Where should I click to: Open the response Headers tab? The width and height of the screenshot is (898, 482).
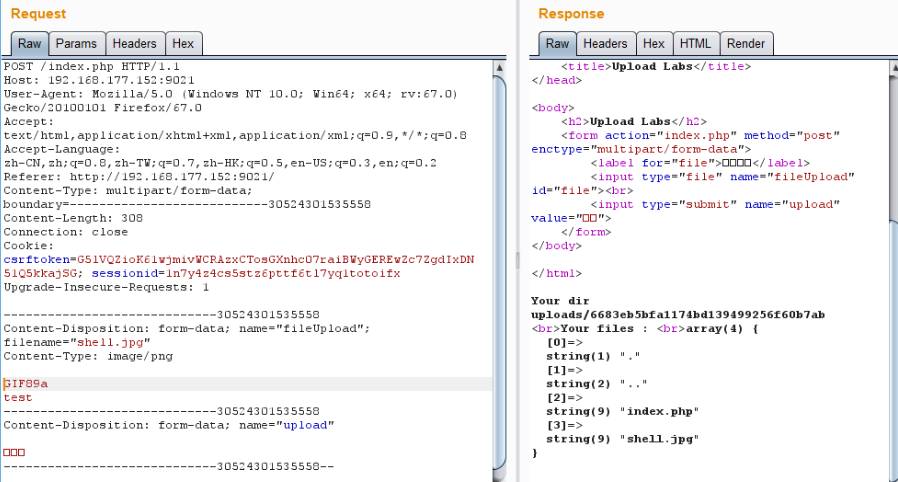coord(605,44)
